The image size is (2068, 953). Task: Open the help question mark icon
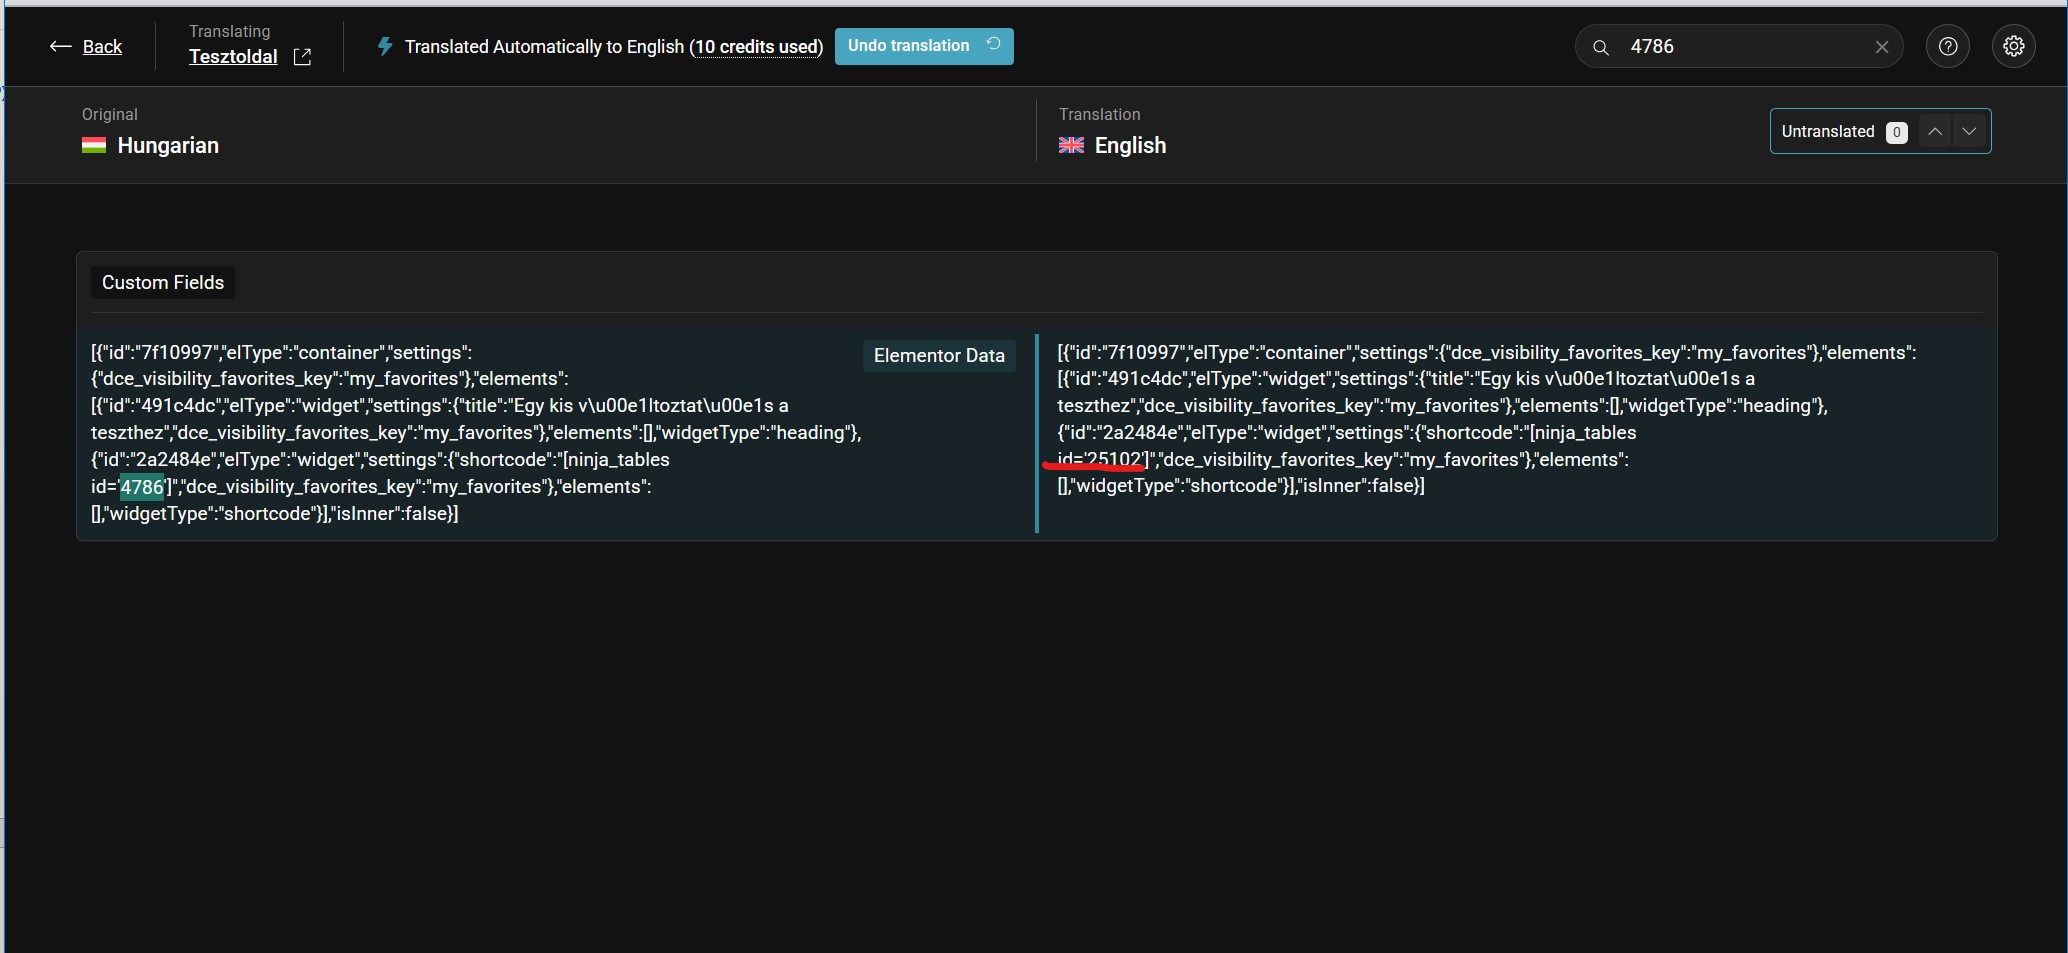coord(1948,46)
